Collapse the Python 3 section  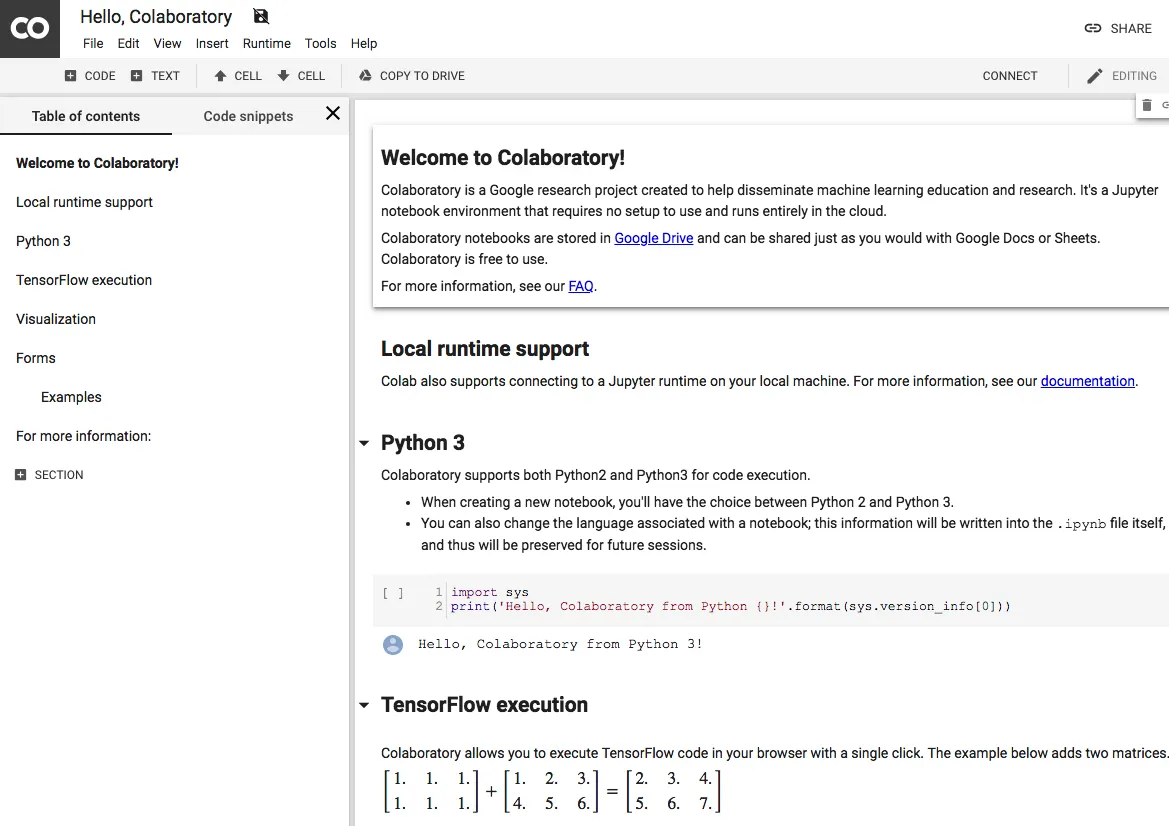pyautogui.click(x=364, y=443)
